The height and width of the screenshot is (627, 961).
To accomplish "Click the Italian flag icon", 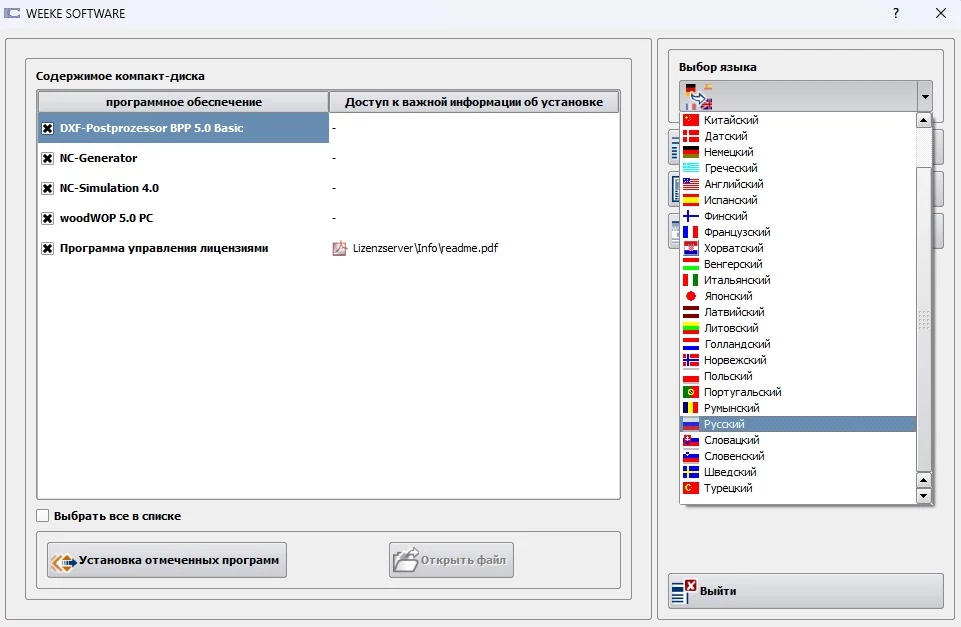I will click(x=691, y=280).
